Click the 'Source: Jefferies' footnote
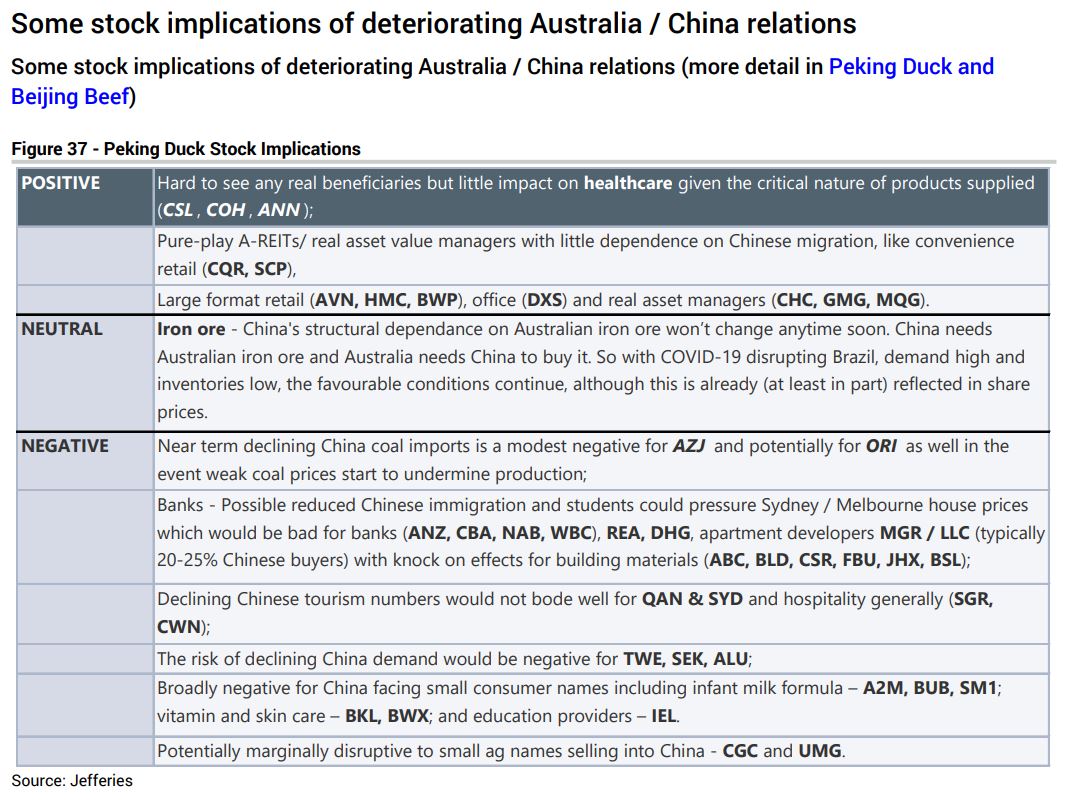This screenshot has height=807, width=1066. tap(72, 780)
